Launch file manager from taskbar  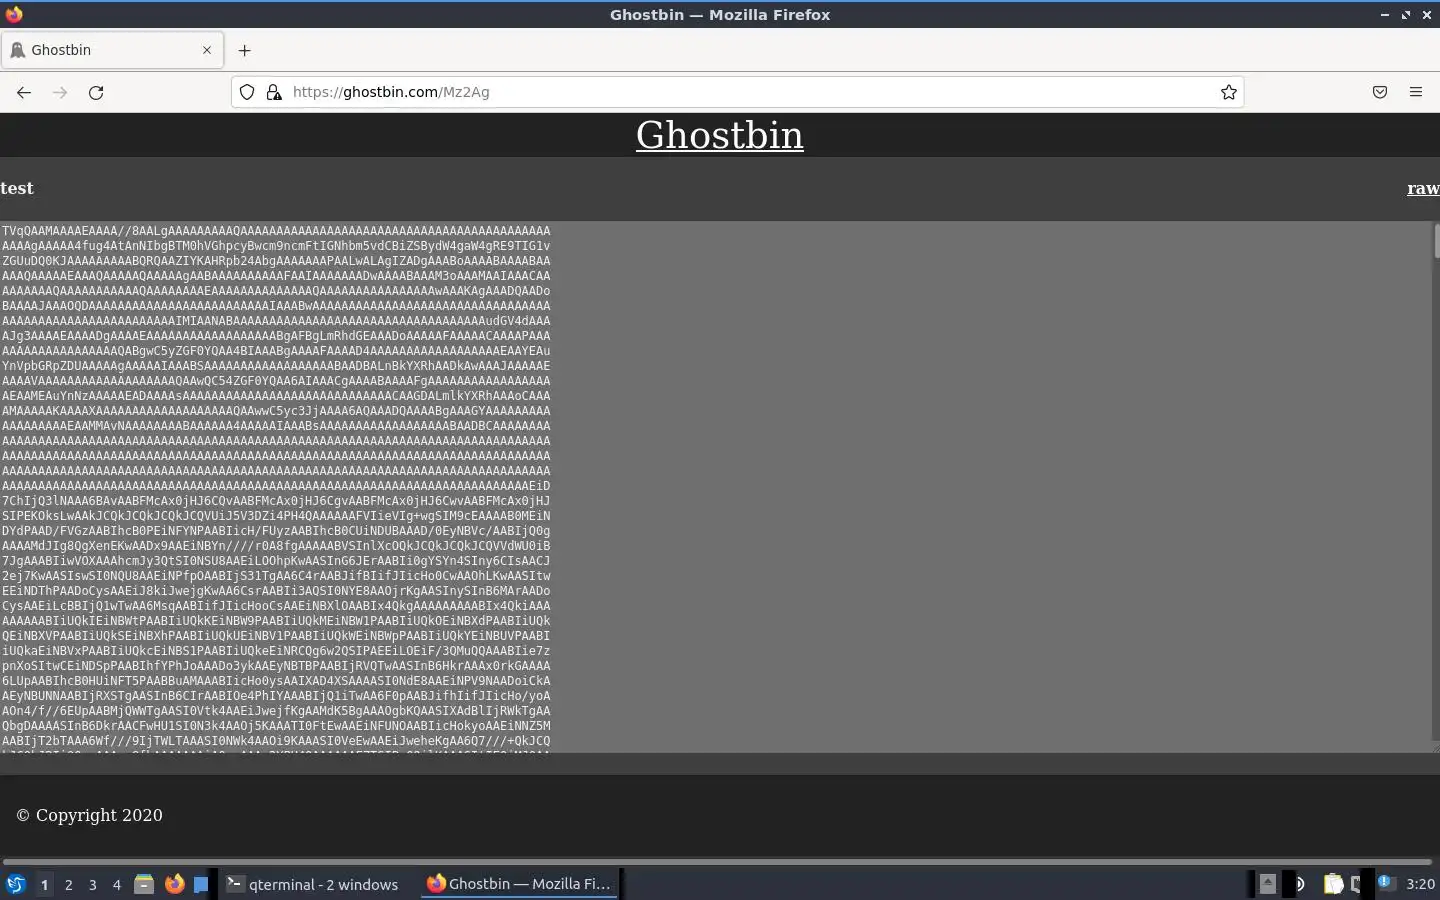pyautogui.click(x=144, y=884)
